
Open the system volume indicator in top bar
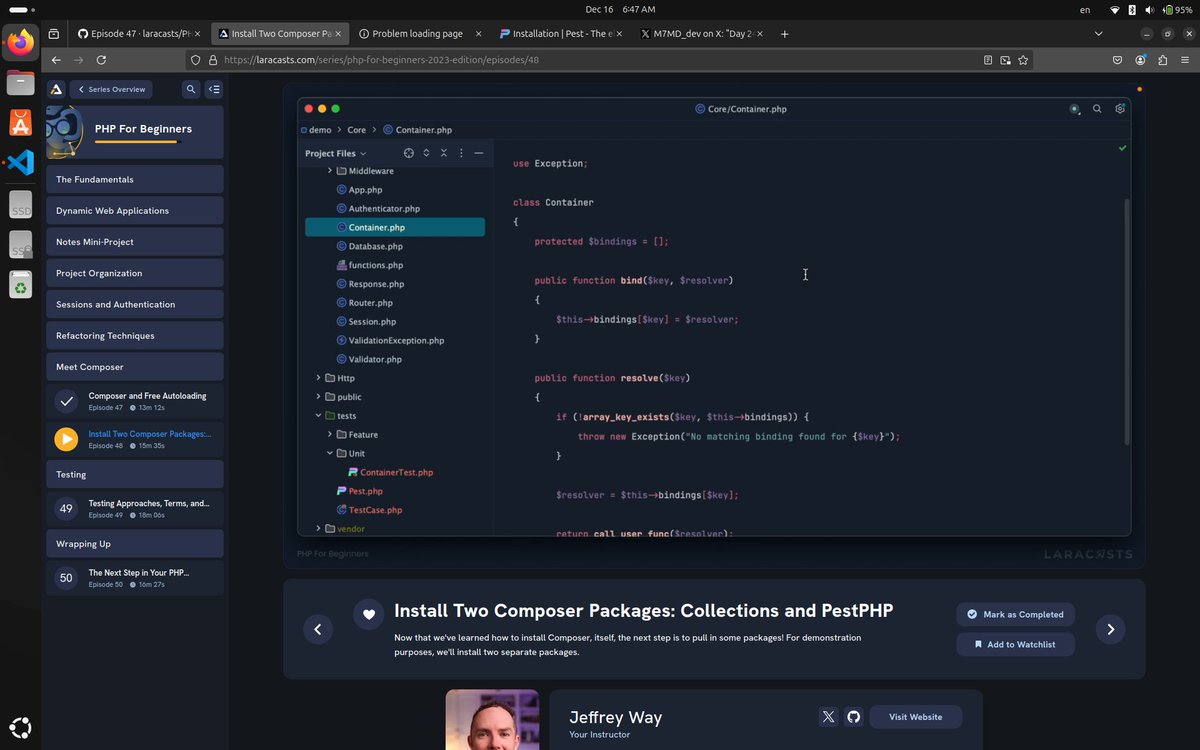[x=1150, y=9]
